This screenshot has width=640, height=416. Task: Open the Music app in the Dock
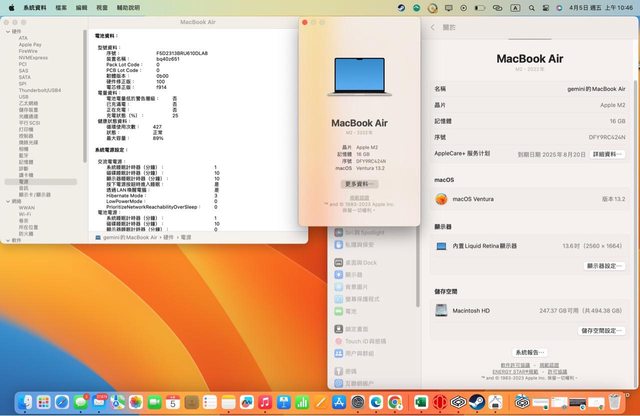(264, 401)
